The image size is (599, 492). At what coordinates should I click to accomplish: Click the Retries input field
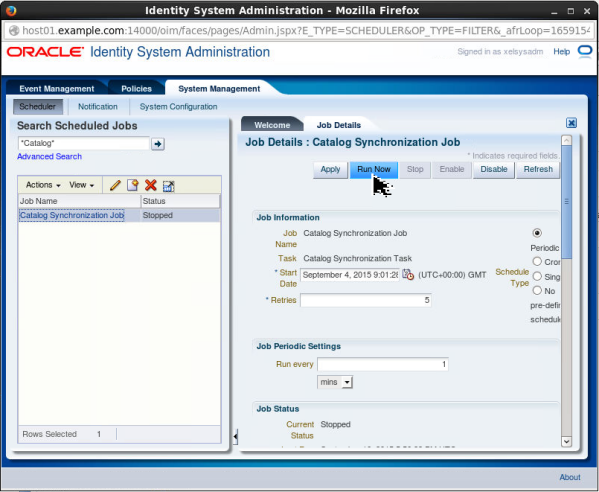[366, 300]
